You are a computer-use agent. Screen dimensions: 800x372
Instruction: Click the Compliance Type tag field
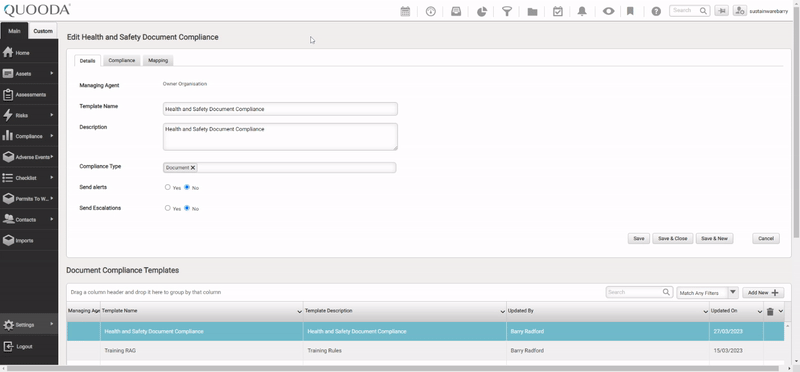(280, 167)
